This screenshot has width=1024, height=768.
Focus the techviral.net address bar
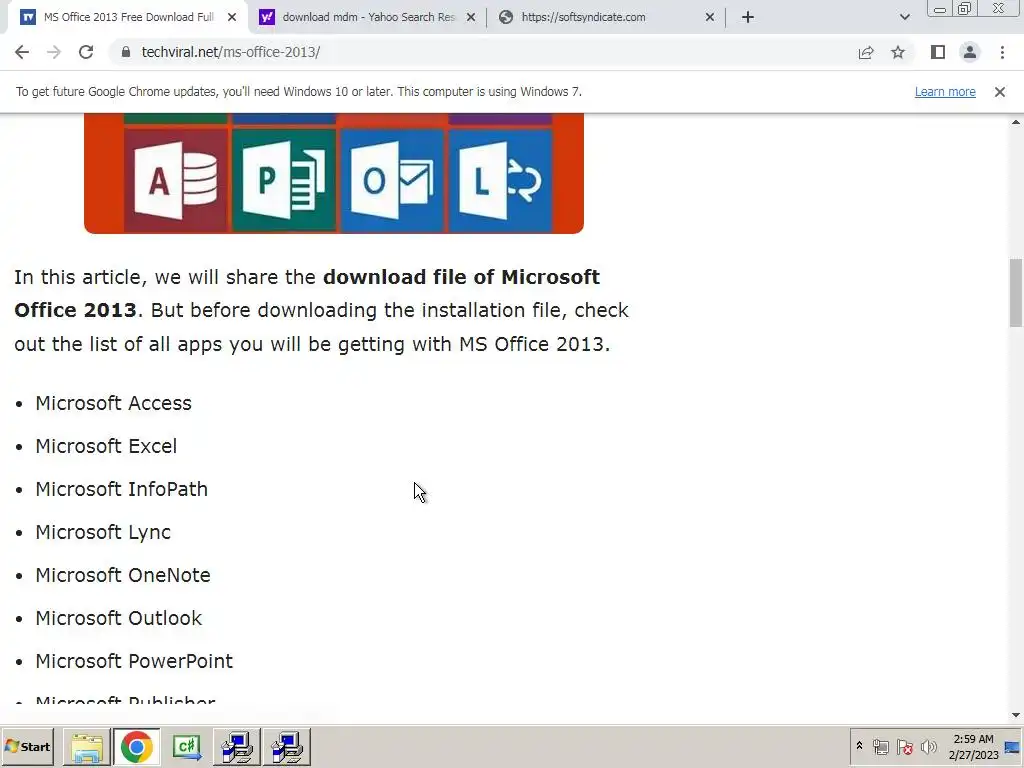coord(483,52)
